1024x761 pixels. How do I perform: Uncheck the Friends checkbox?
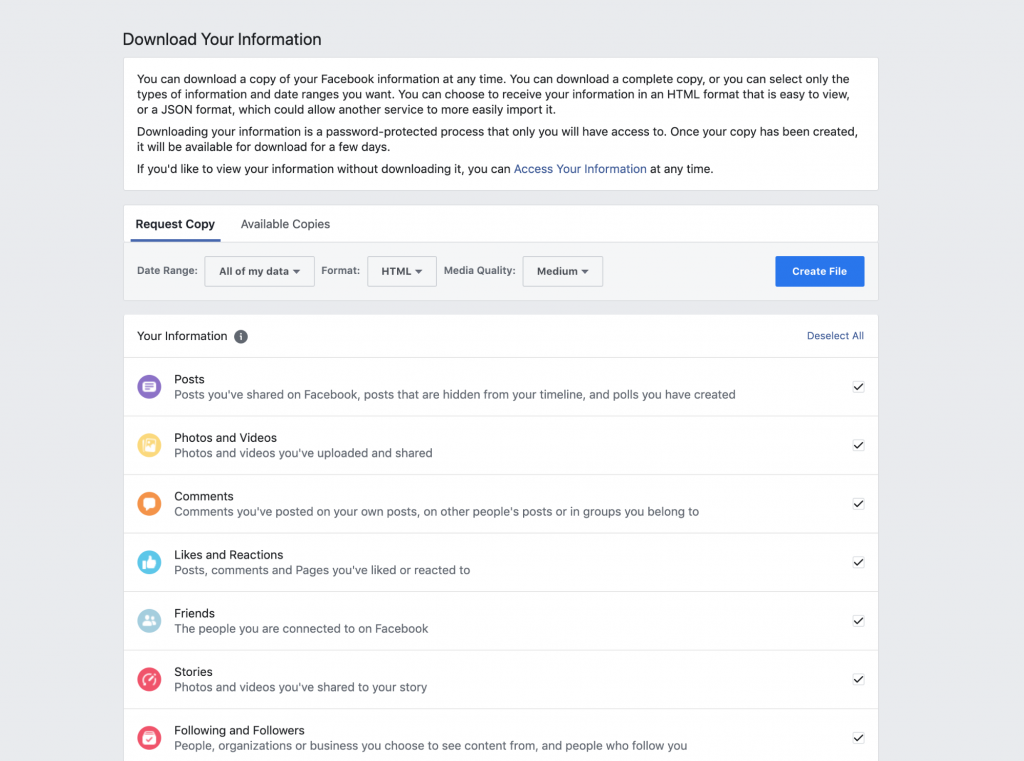[858, 621]
